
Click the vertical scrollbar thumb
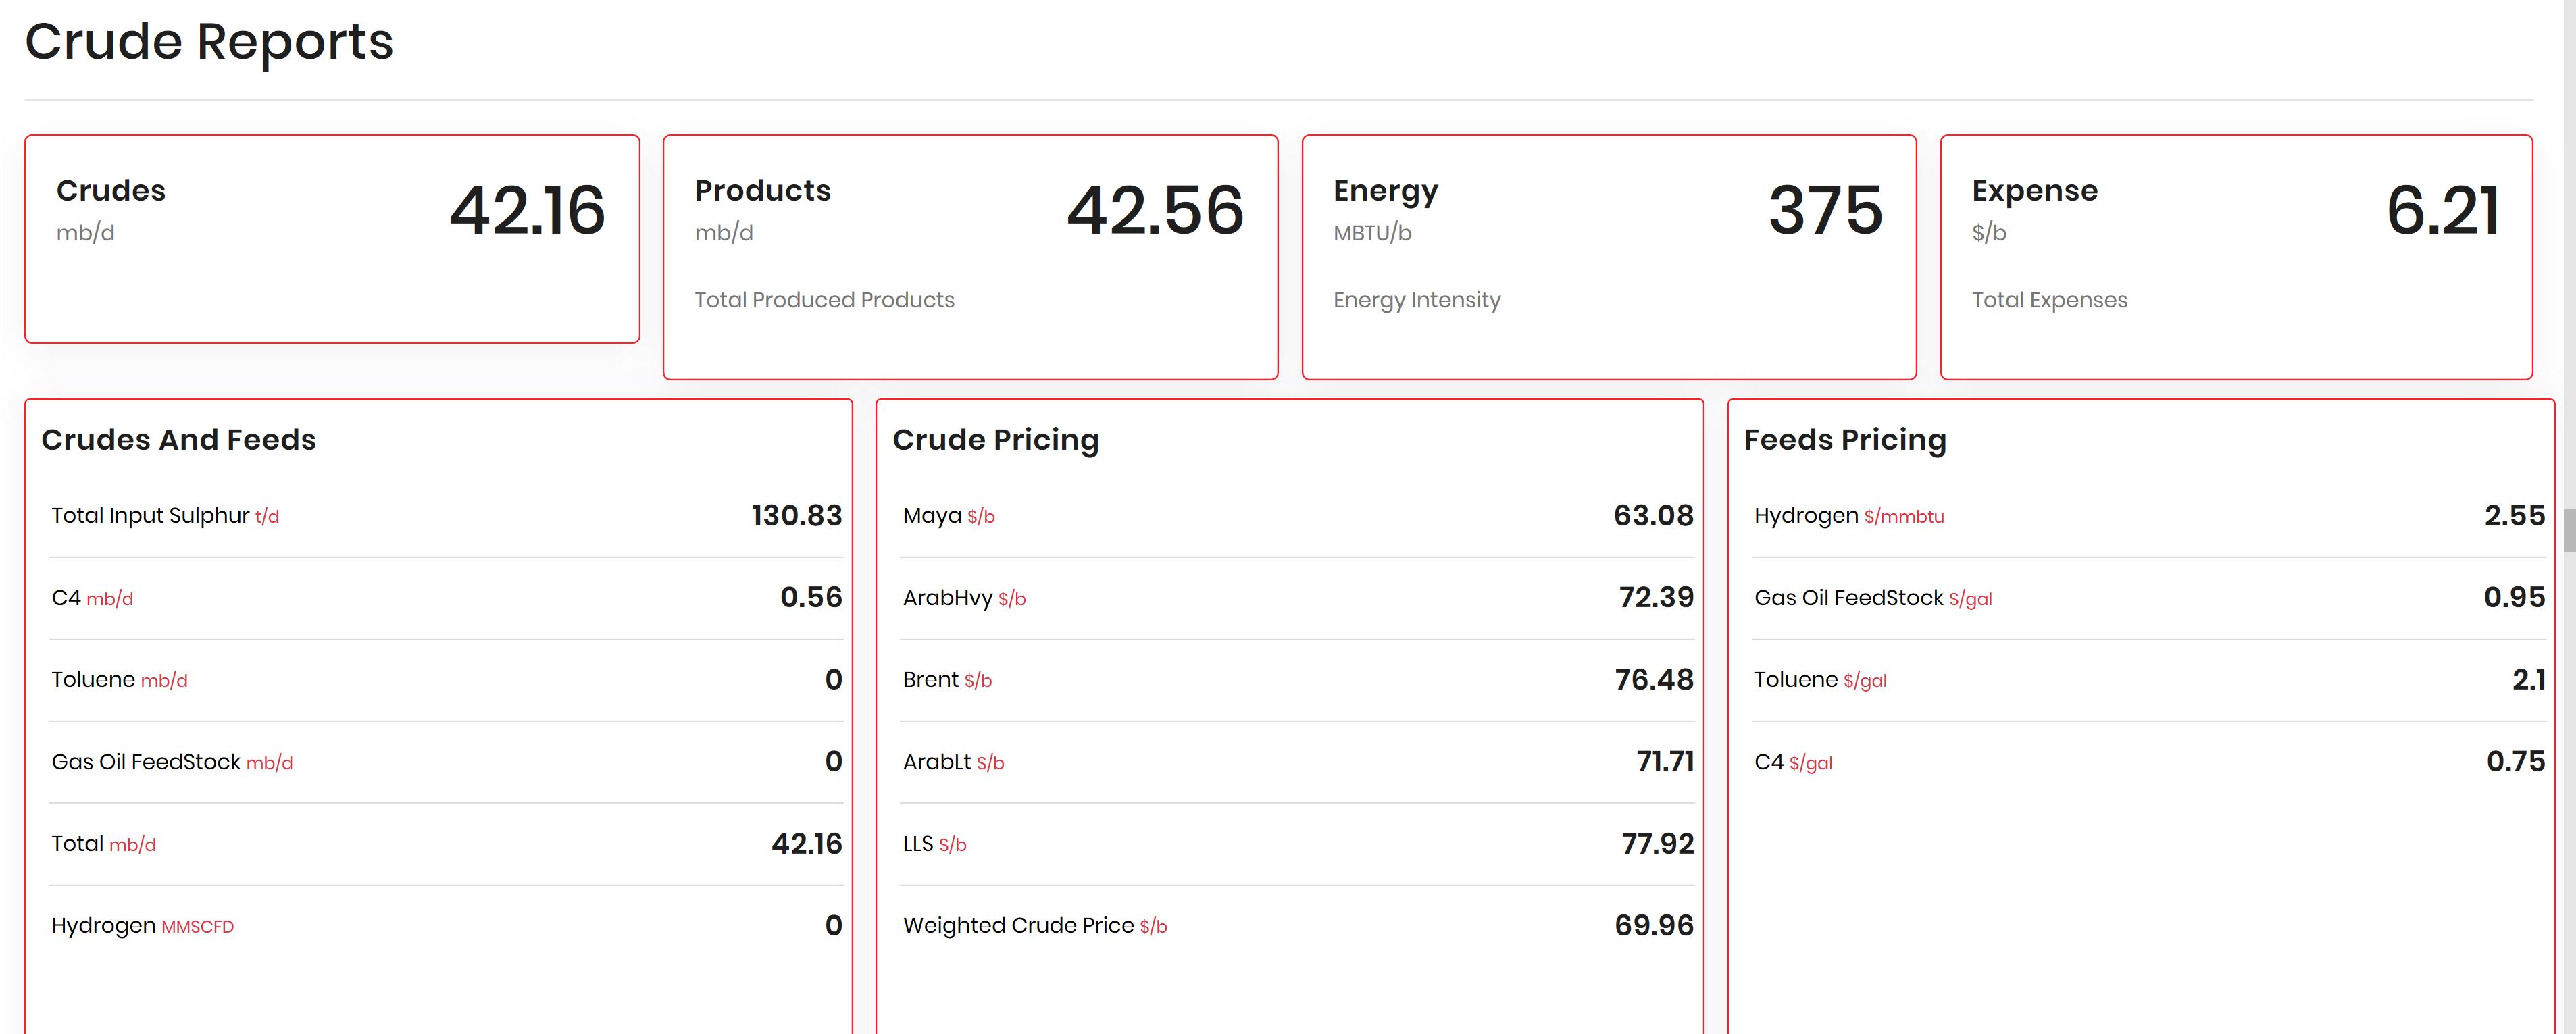click(x=2569, y=530)
